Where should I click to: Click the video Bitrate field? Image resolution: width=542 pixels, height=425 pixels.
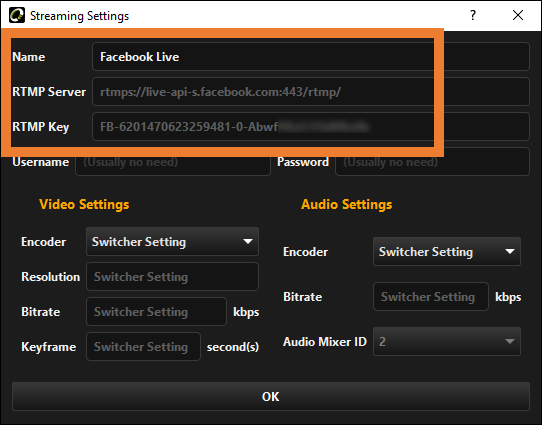[x=156, y=312]
